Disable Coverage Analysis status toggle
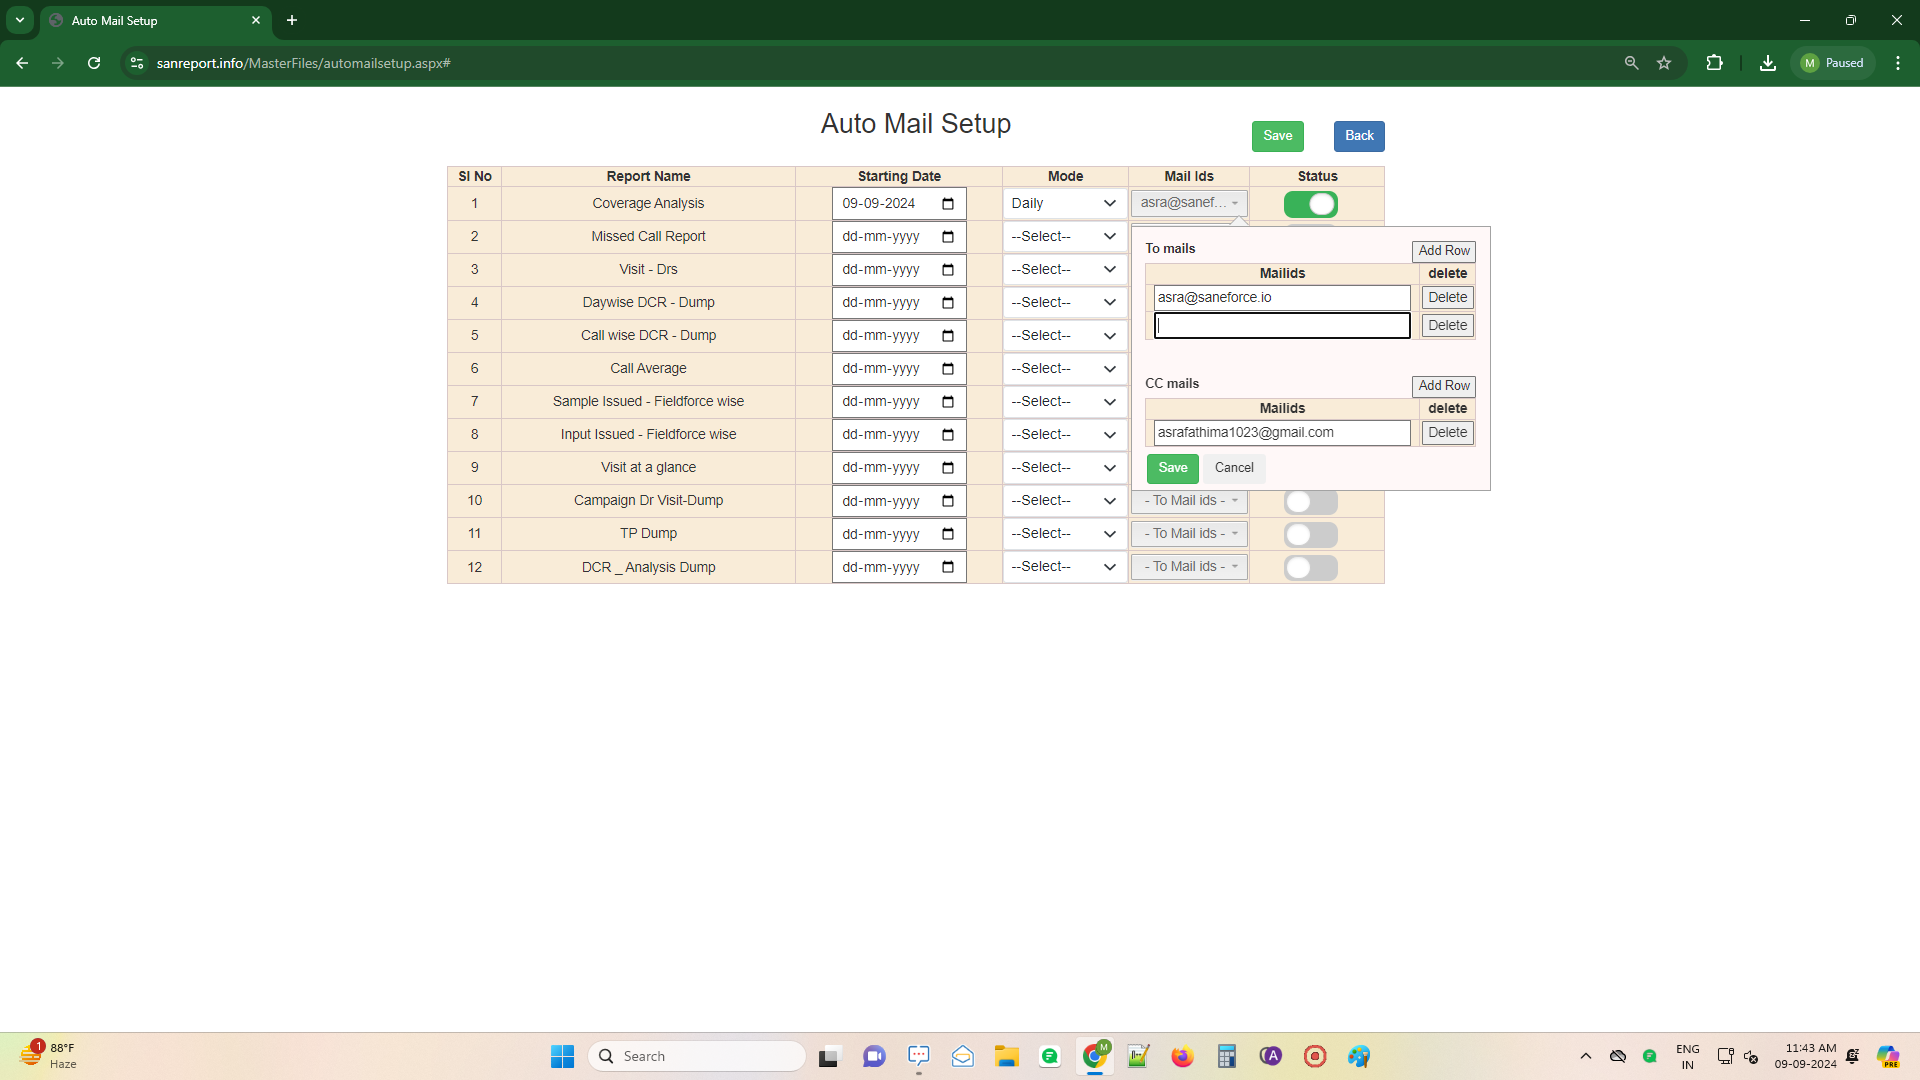 [1310, 204]
